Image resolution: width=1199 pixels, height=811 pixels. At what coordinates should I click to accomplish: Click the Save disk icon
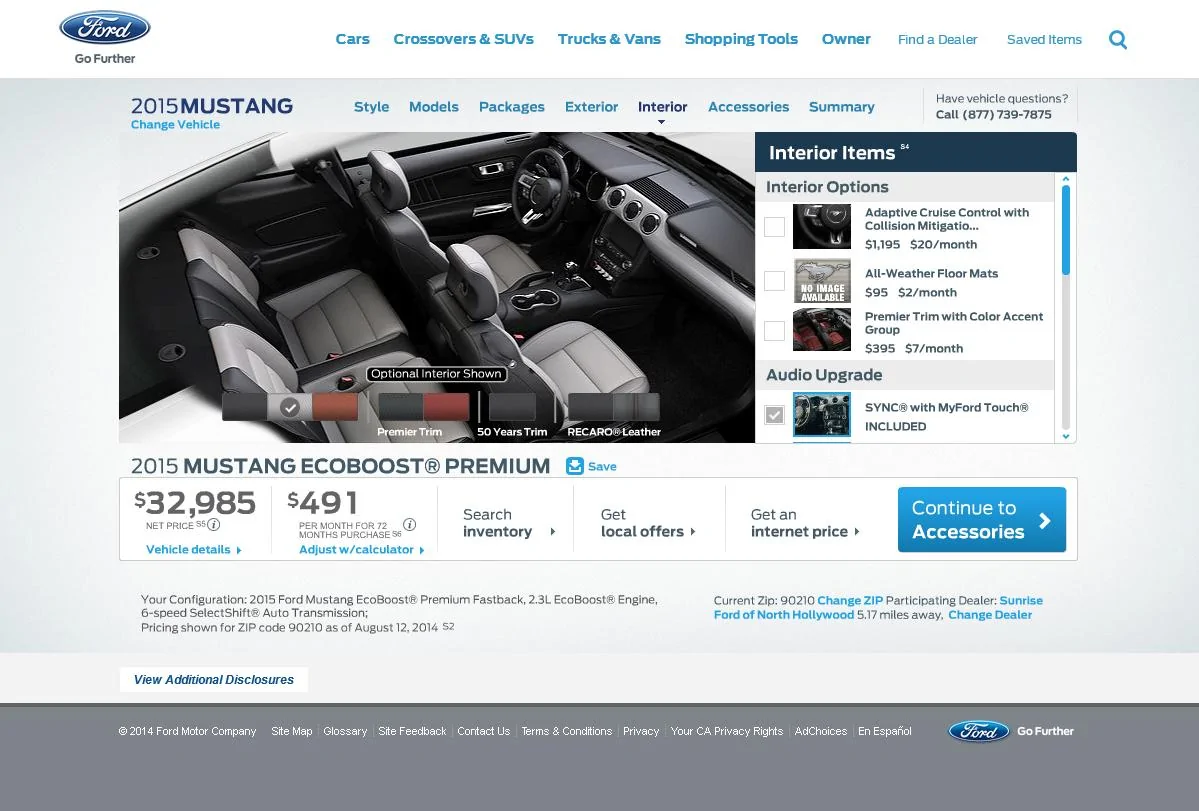pyautogui.click(x=574, y=466)
